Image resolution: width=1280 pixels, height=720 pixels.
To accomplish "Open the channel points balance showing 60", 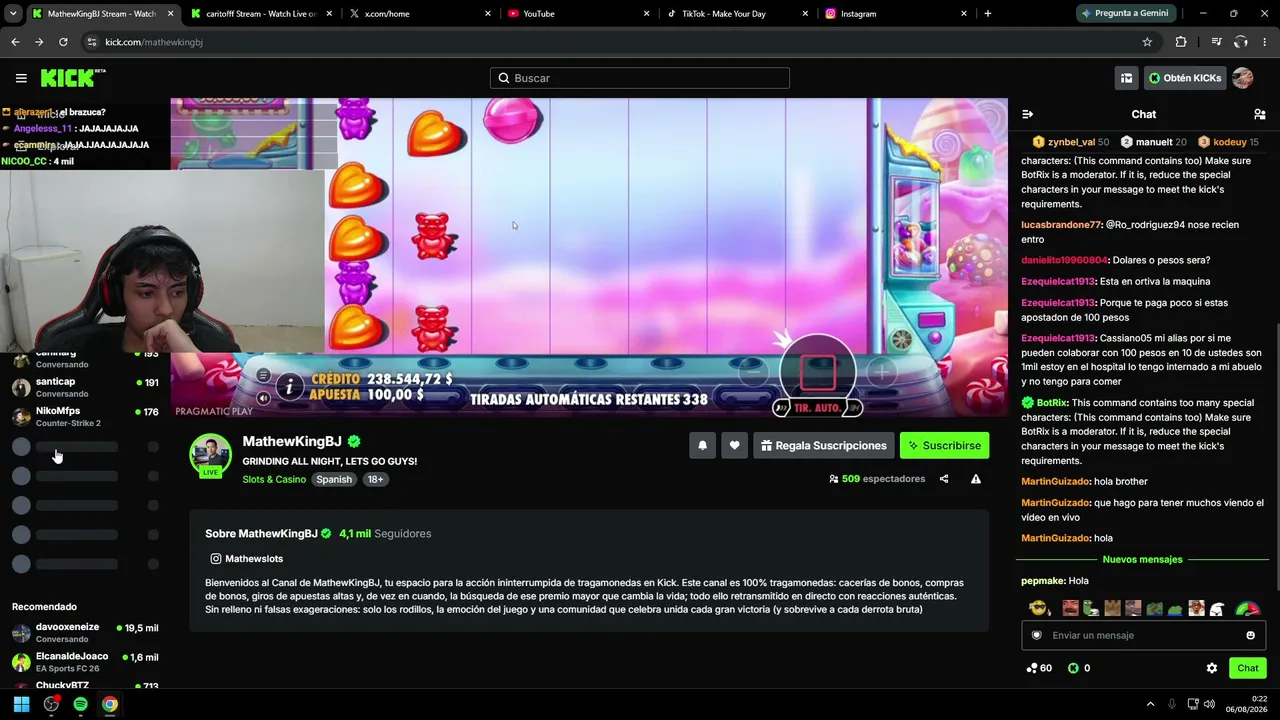I will pyautogui.click(x=1039, y=668).
